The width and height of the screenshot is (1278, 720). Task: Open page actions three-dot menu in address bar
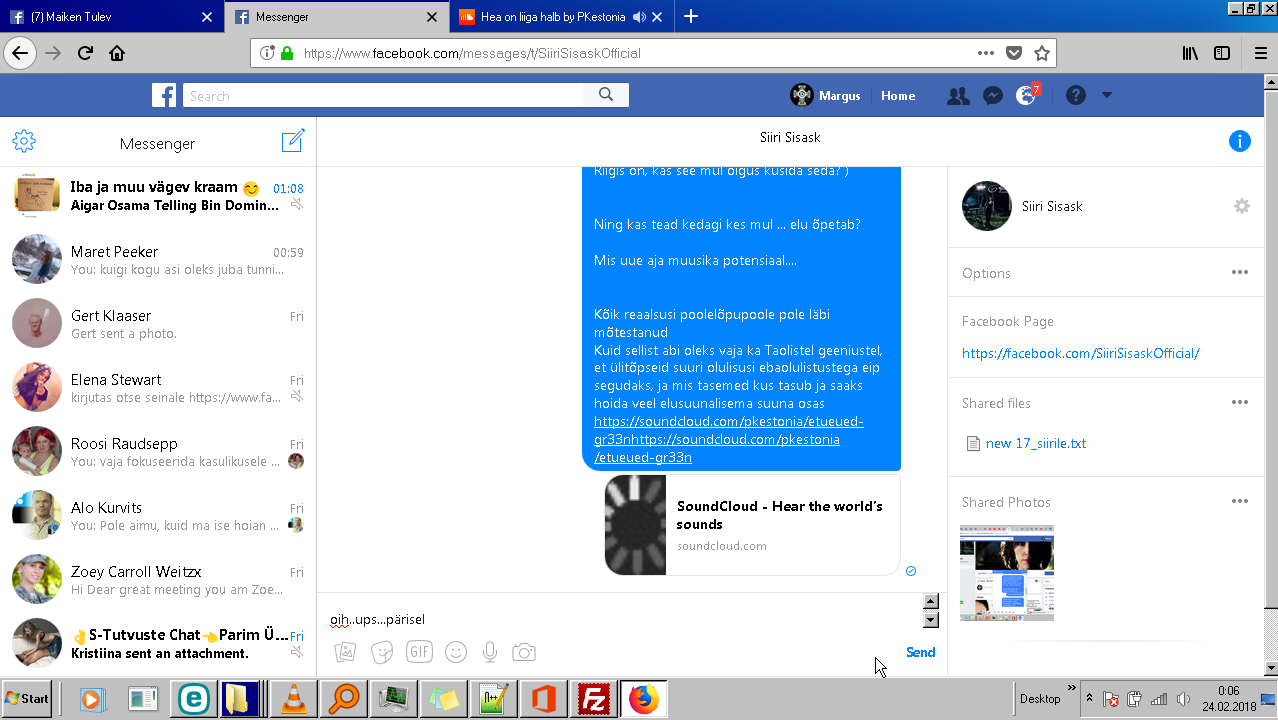pos(986,53)
